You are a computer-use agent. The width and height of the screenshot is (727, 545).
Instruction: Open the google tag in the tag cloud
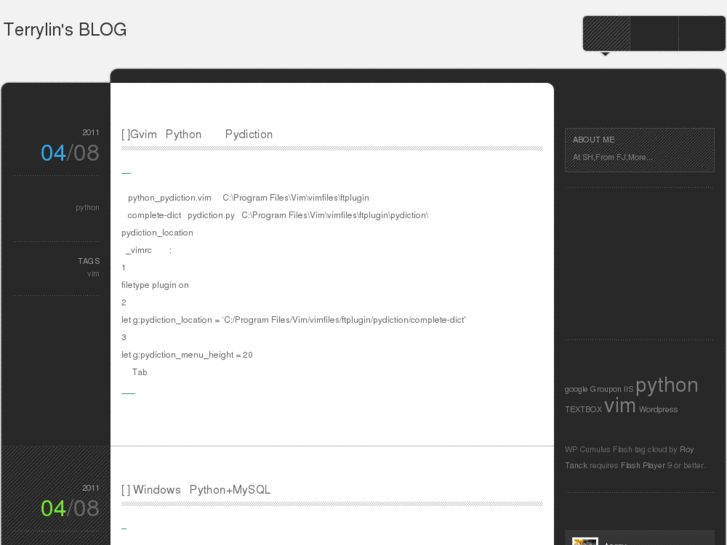coord(576,389)
